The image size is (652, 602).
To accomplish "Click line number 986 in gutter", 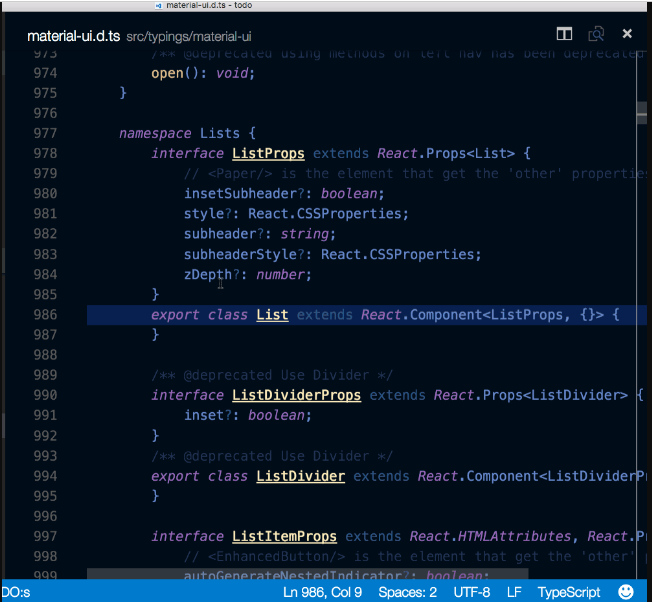I will coord(45,315).
